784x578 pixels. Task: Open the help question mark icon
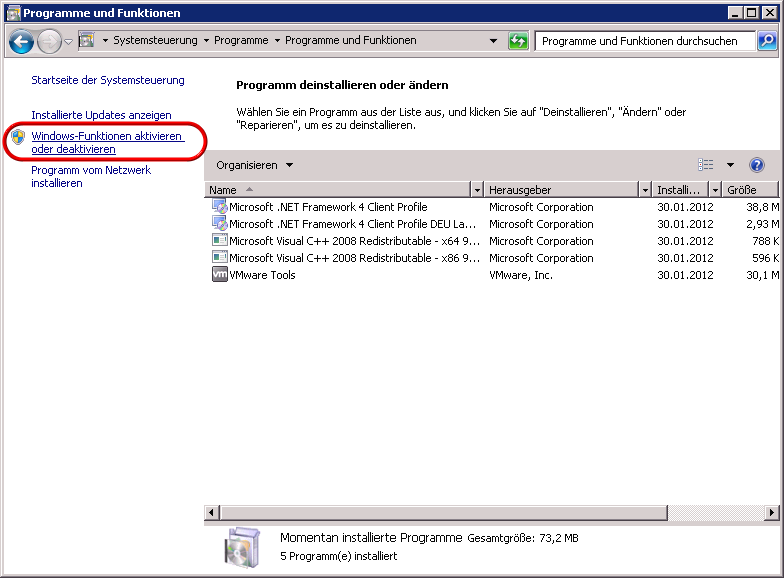click(x=756, y=165)
